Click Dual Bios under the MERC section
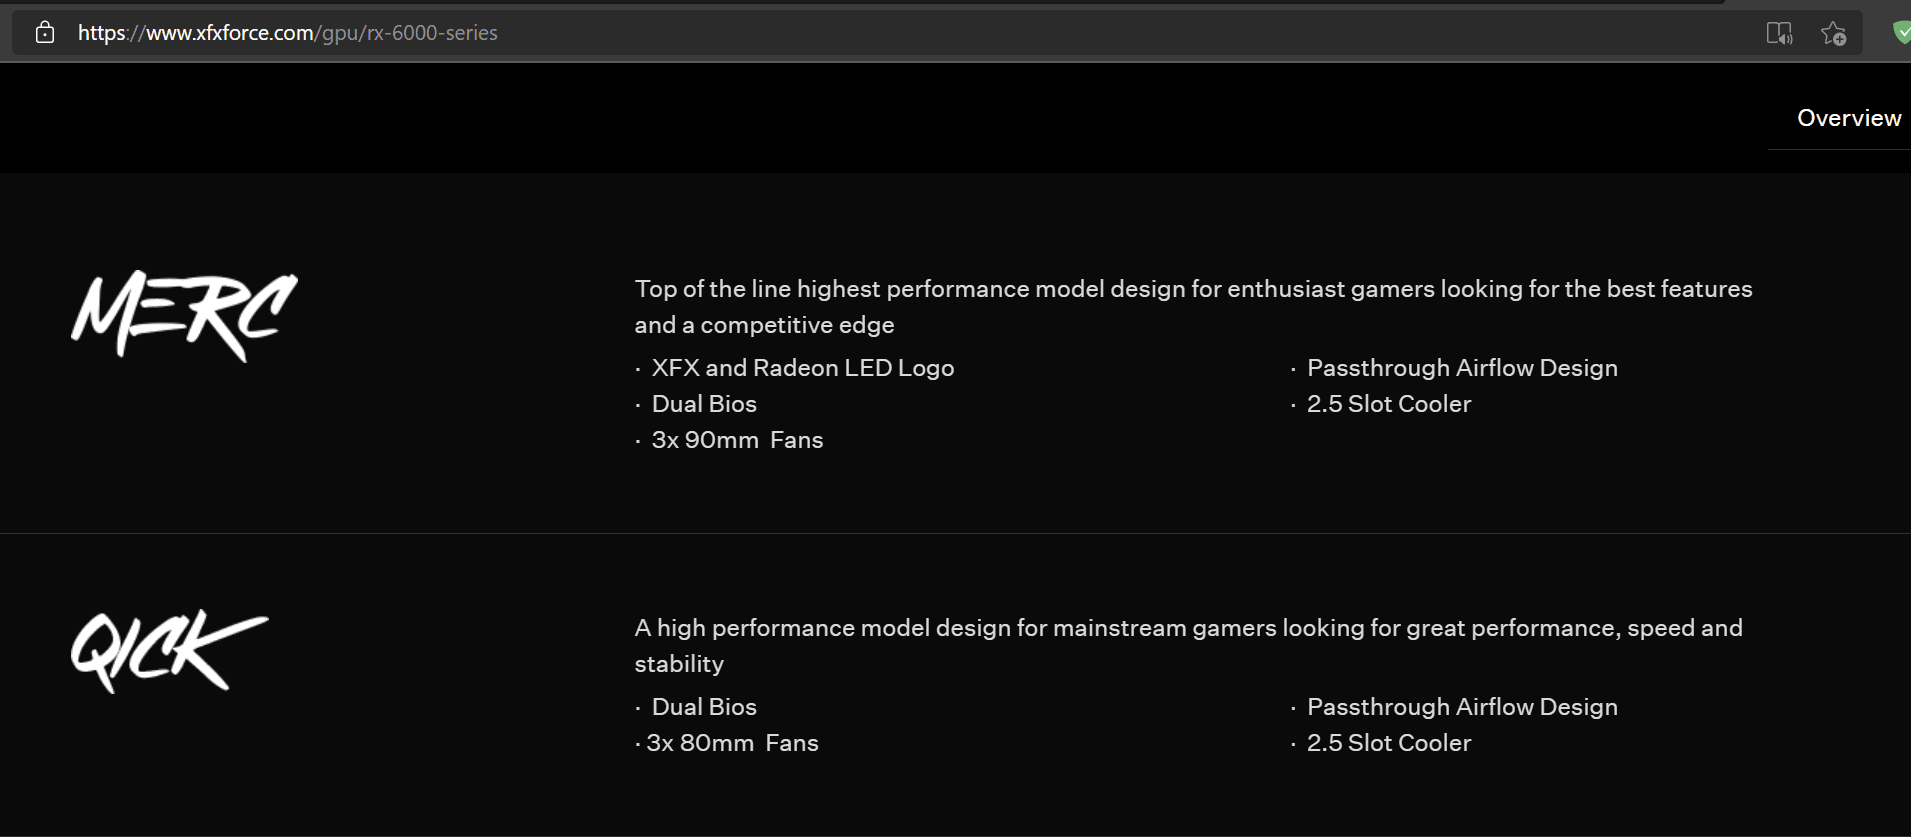This screenshot has height=837, width=1911. (x=704, y=404)
